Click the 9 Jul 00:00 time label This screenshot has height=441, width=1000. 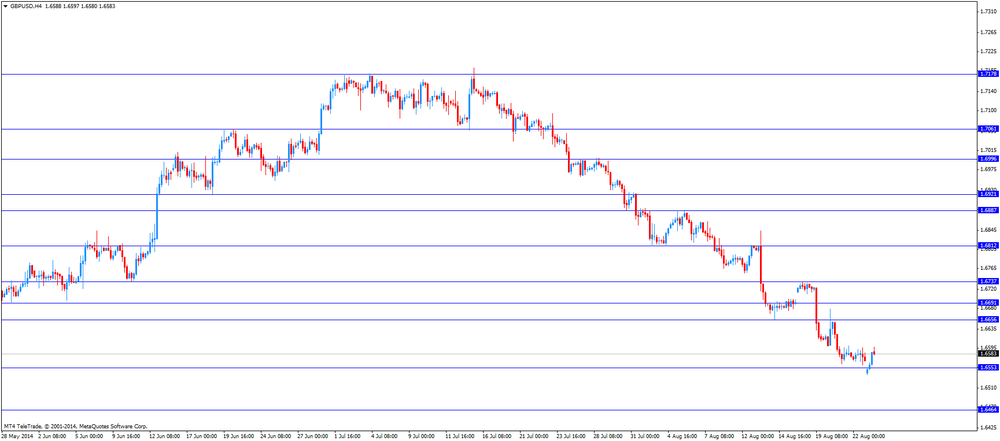tap(422, 436)
